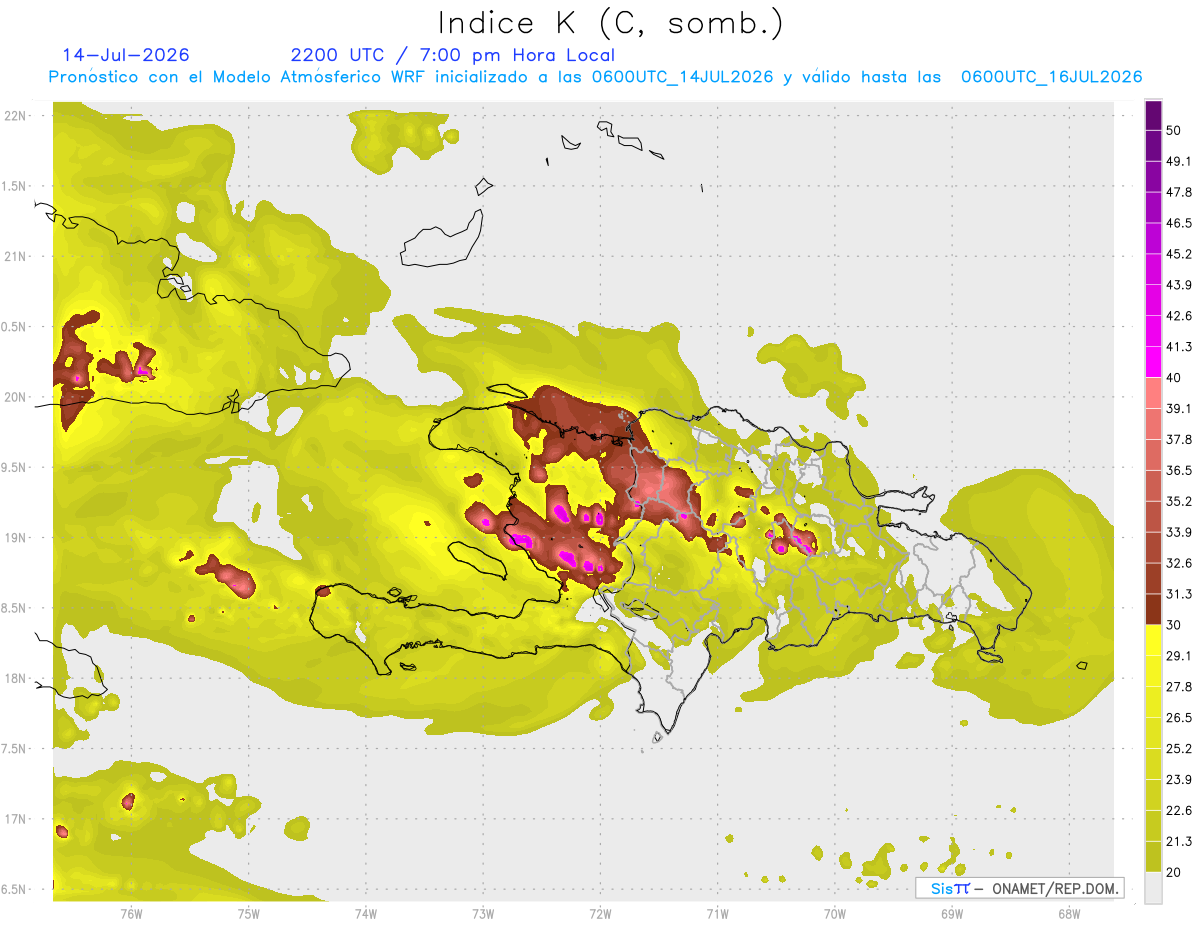
Task: Click the 31.3 color scale value
Action: tap(1179, 594)
